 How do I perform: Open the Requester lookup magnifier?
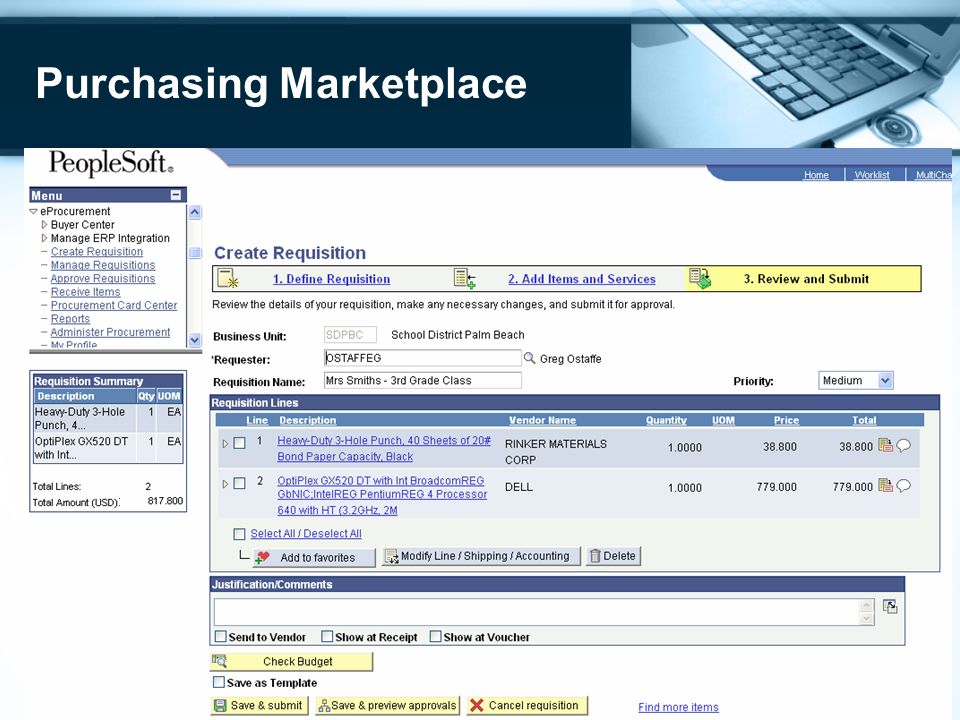(x=530, y=358)
